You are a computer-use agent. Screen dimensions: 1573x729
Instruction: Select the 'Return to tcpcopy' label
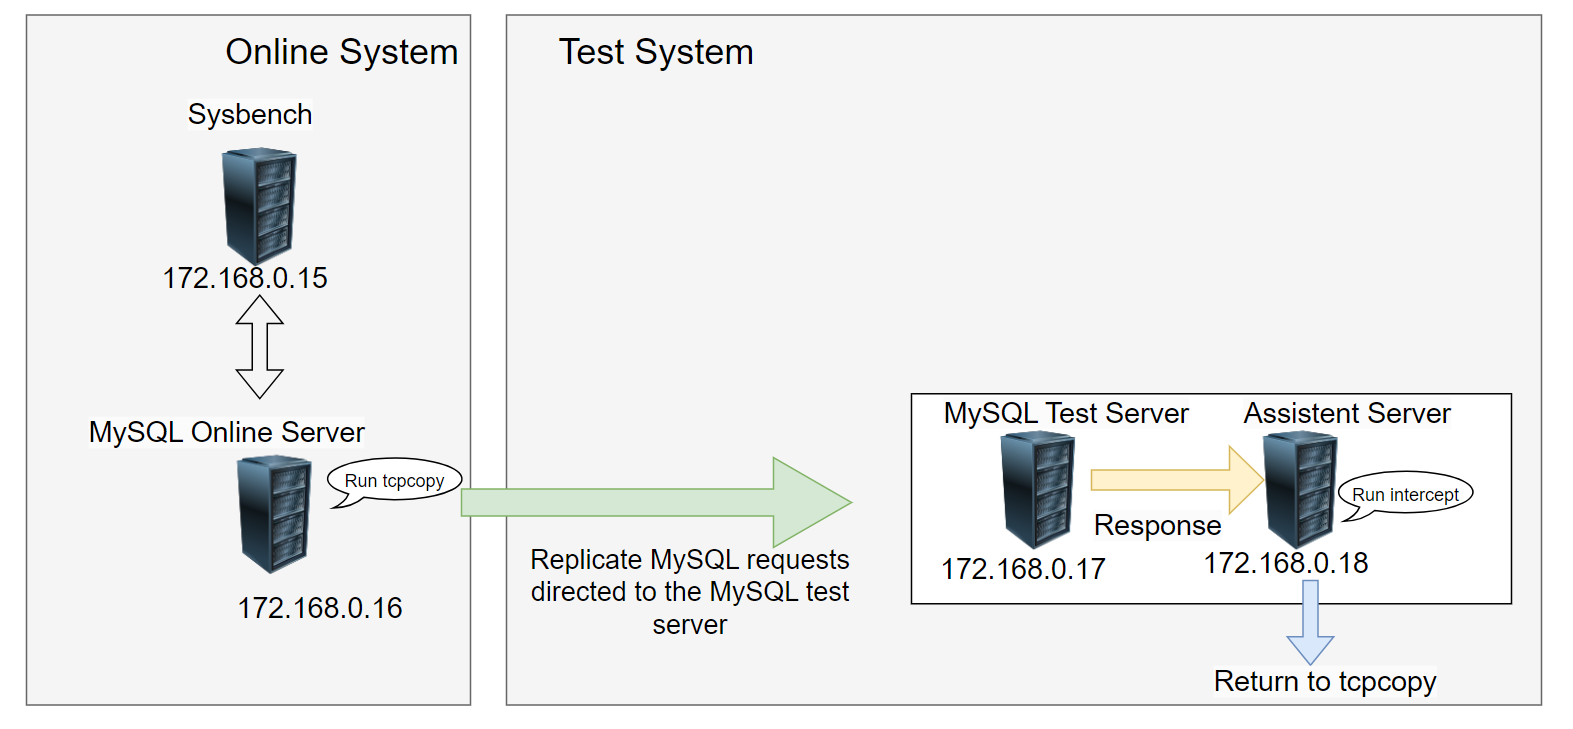1325,681
